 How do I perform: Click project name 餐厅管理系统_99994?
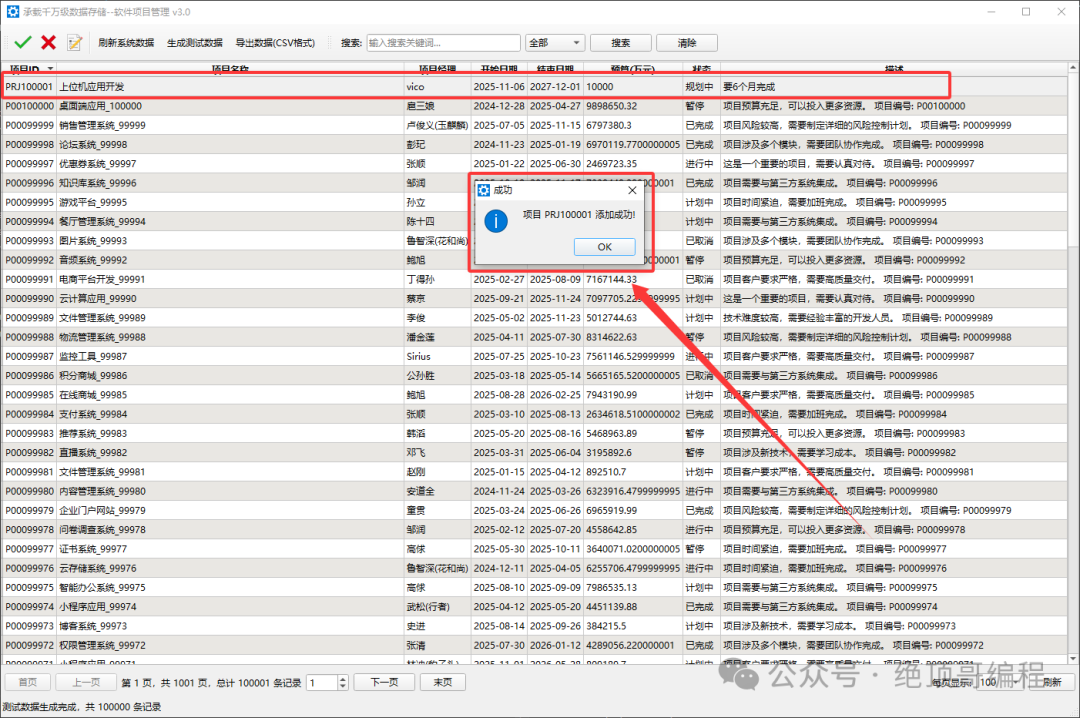pos(102,222)
